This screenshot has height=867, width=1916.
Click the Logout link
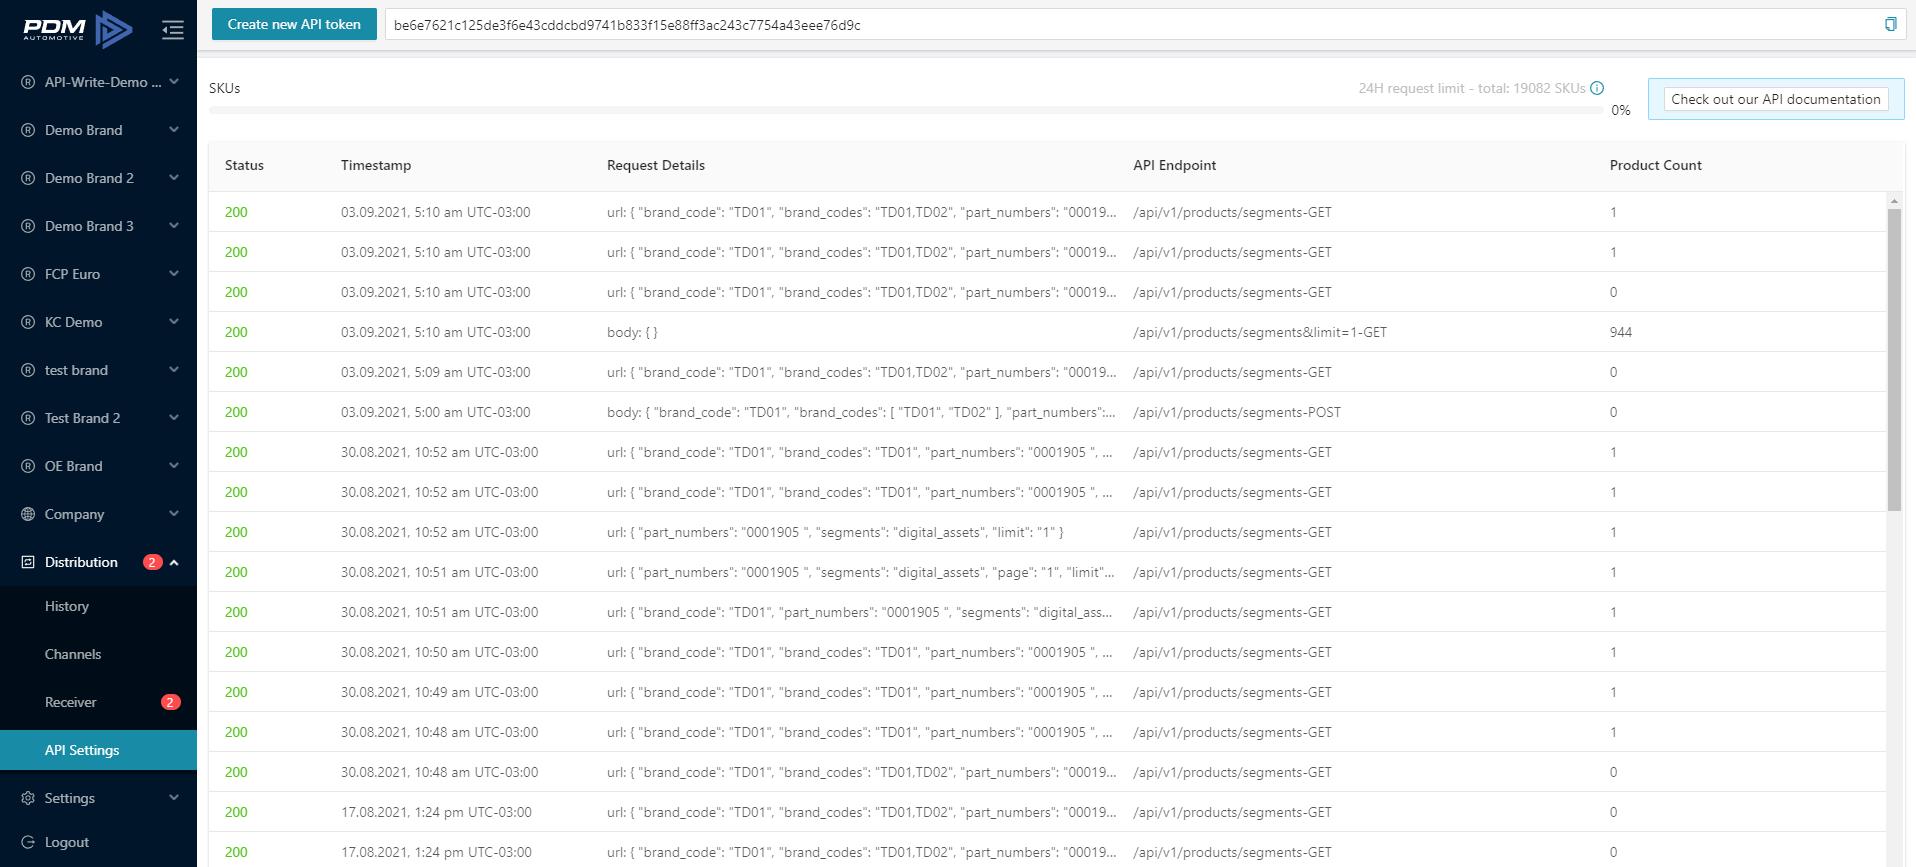pos(67,842)
